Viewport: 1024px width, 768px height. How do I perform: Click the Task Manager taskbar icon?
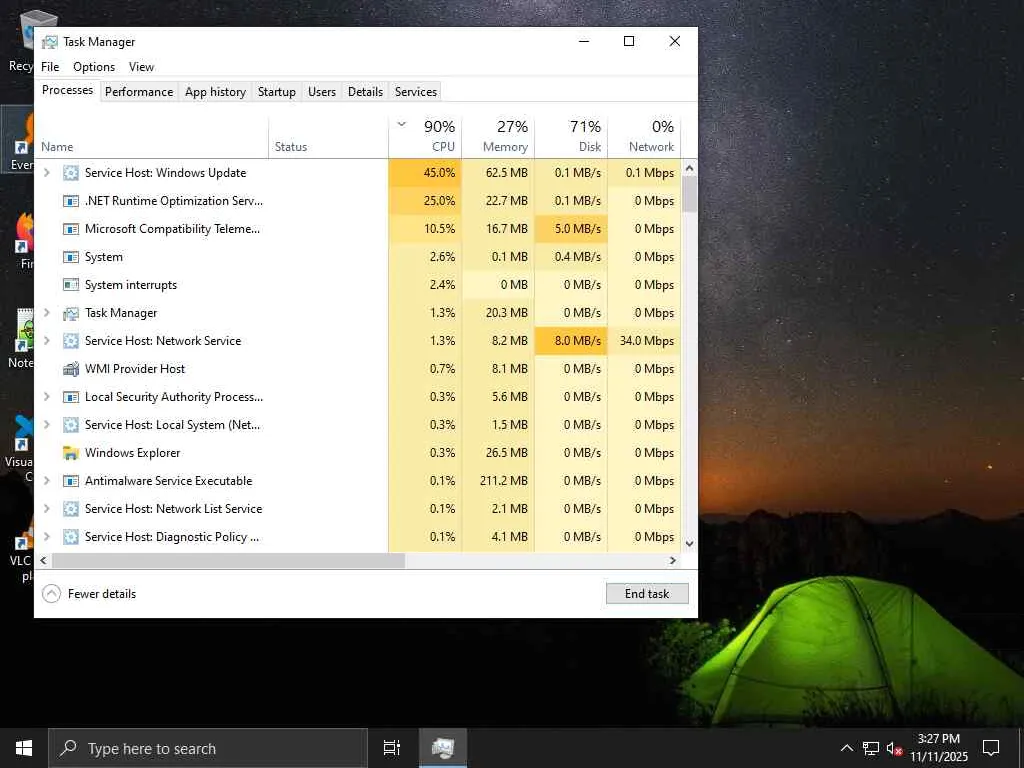(443, 748)
